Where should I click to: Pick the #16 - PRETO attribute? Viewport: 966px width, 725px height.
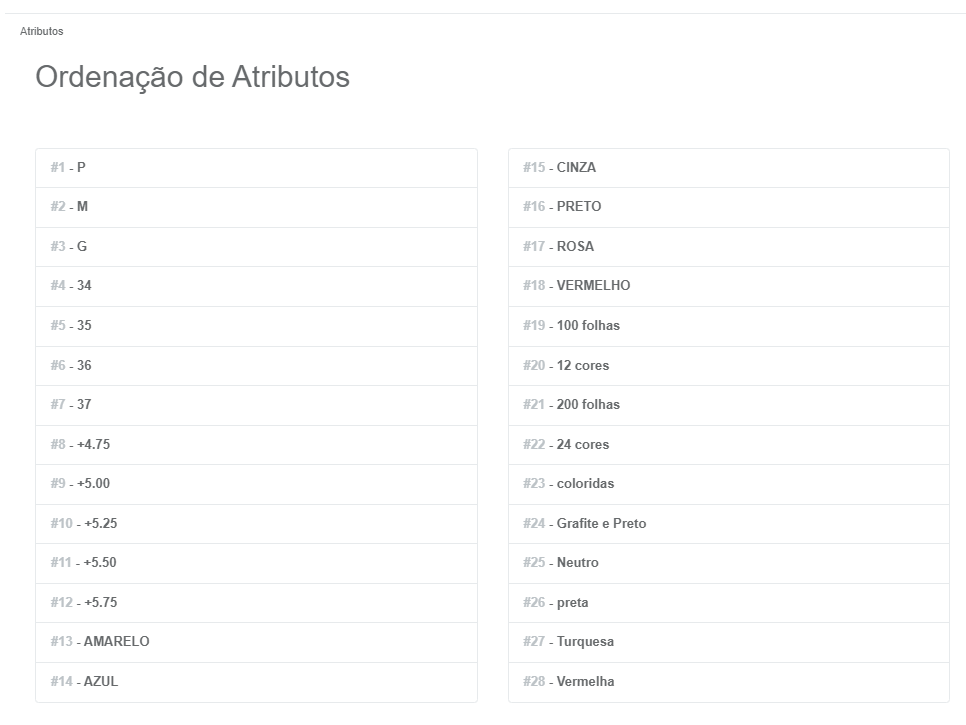(x=729, y=208)
